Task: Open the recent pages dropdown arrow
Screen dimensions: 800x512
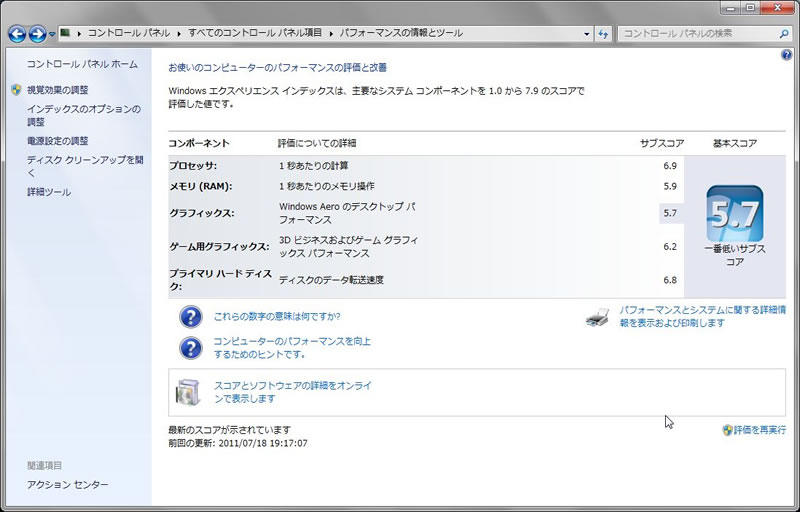Action: [52, 34]
